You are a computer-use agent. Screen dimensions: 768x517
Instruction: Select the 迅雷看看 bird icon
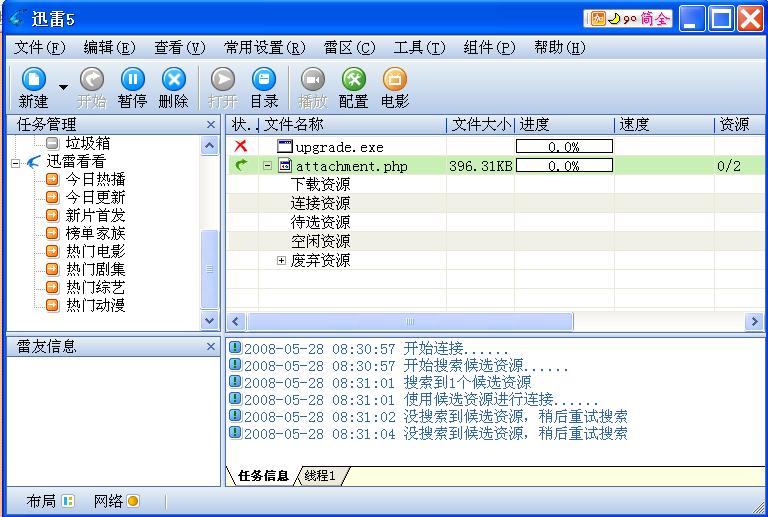coord(34,162)
